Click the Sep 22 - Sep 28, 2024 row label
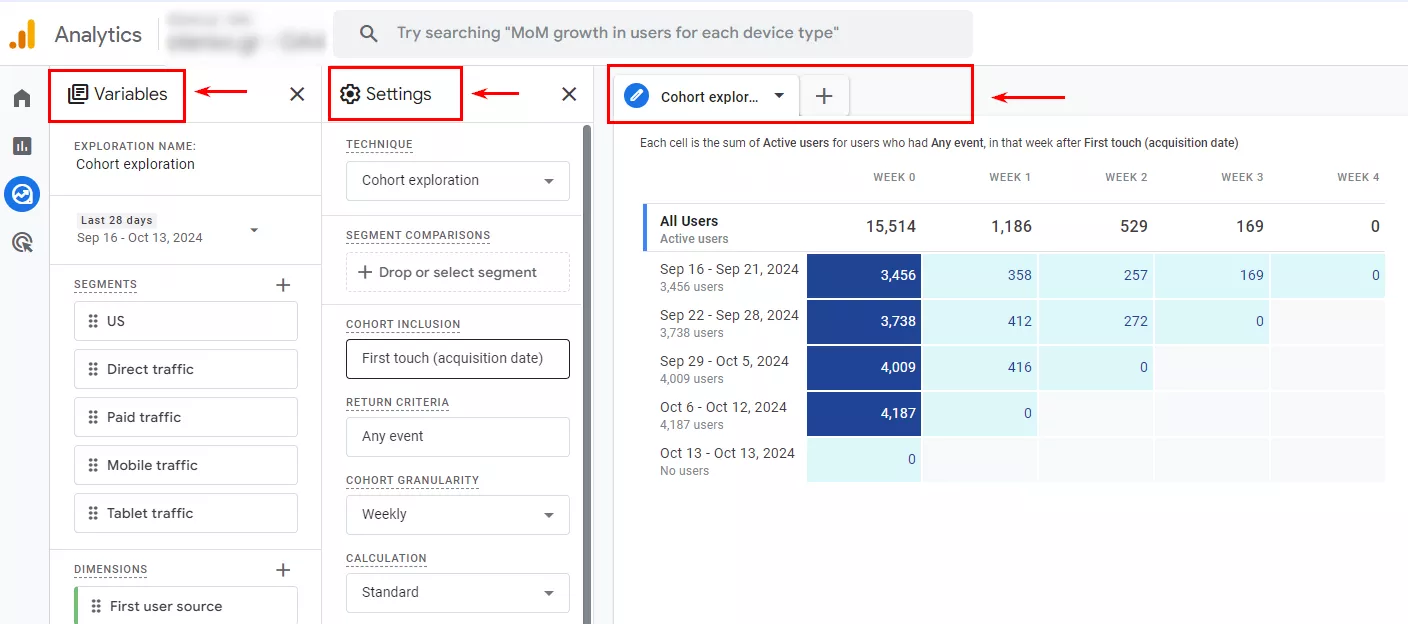Image resolution: width=1408 pixels, height=624 pixels. 729,315
